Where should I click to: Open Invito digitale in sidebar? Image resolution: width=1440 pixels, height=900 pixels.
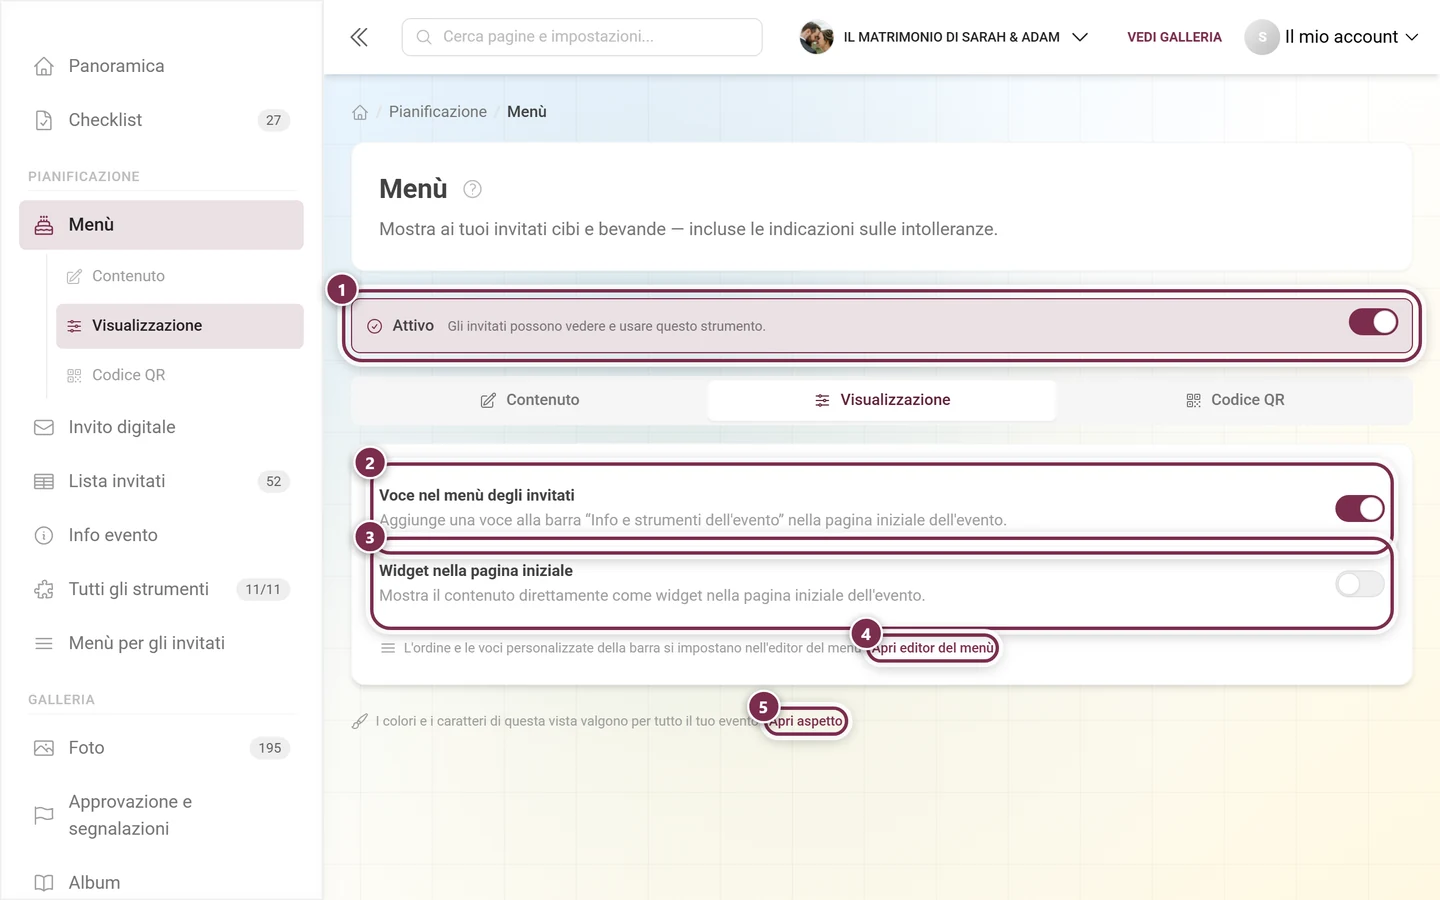pyautogui.click(x=161, y=427)
